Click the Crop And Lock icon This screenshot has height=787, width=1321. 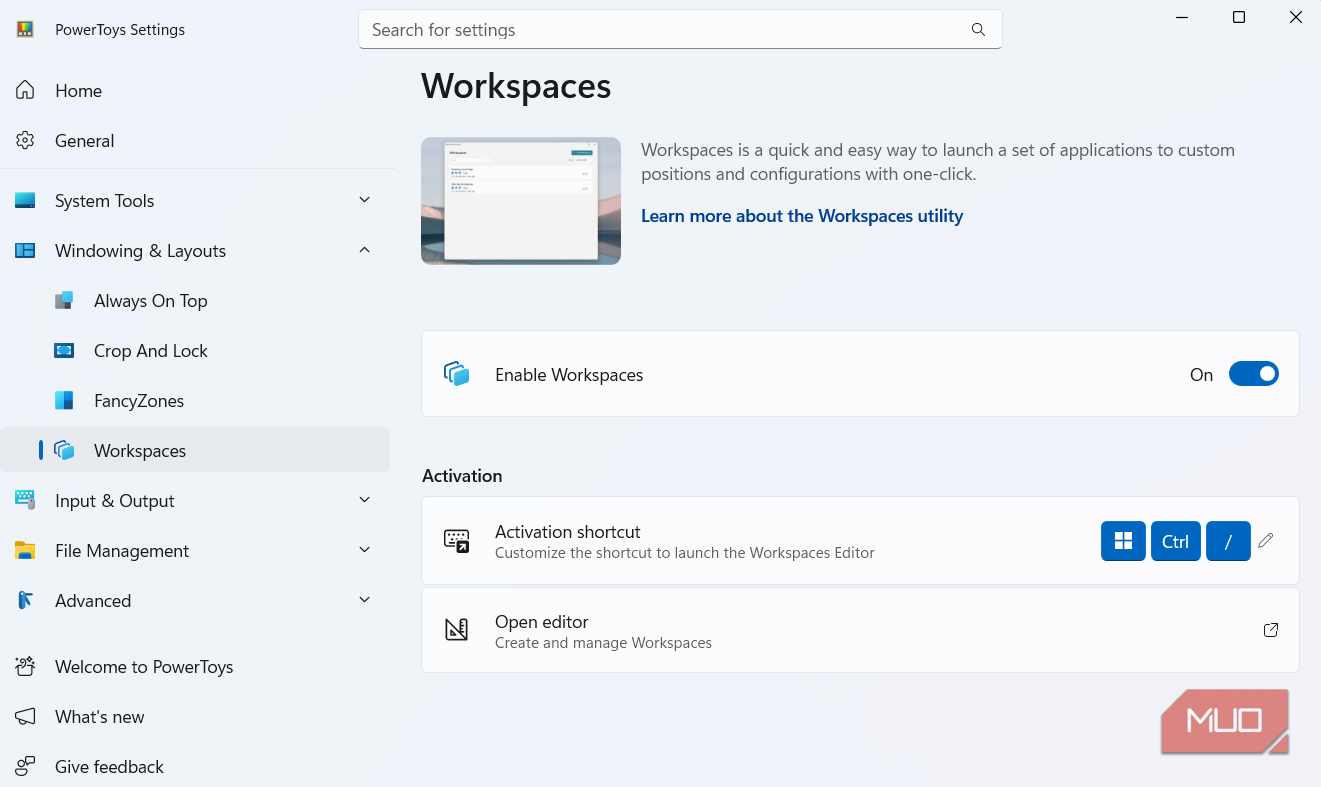[x=64, y=350]
